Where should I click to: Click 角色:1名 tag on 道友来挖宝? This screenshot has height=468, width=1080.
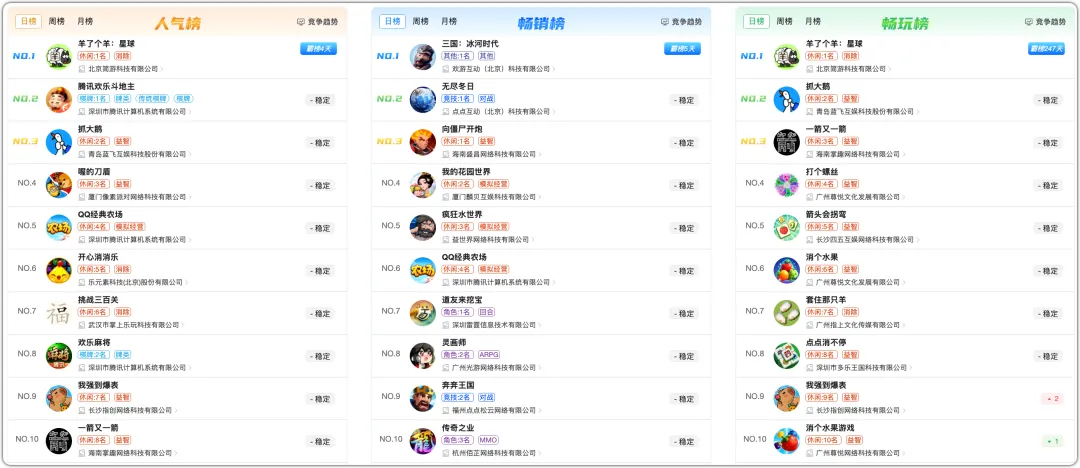pyautogui.click(x=458, y=312)
